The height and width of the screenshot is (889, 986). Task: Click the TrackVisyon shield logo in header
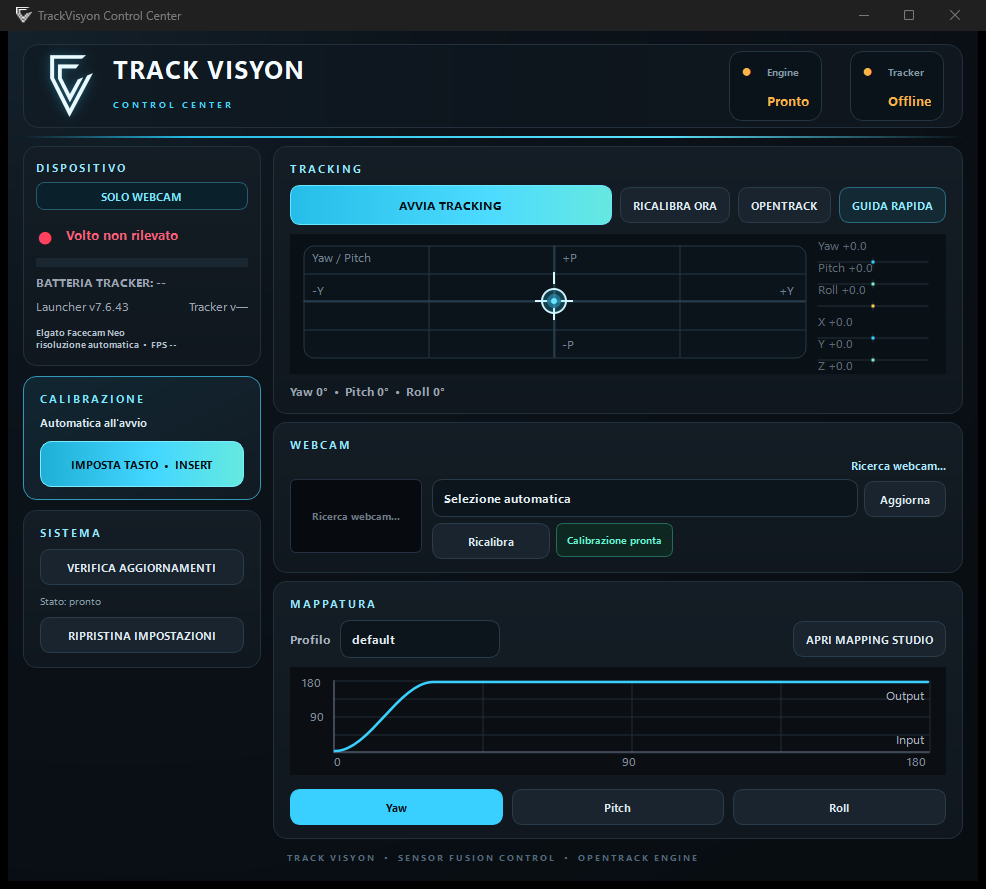coord(70,85)
